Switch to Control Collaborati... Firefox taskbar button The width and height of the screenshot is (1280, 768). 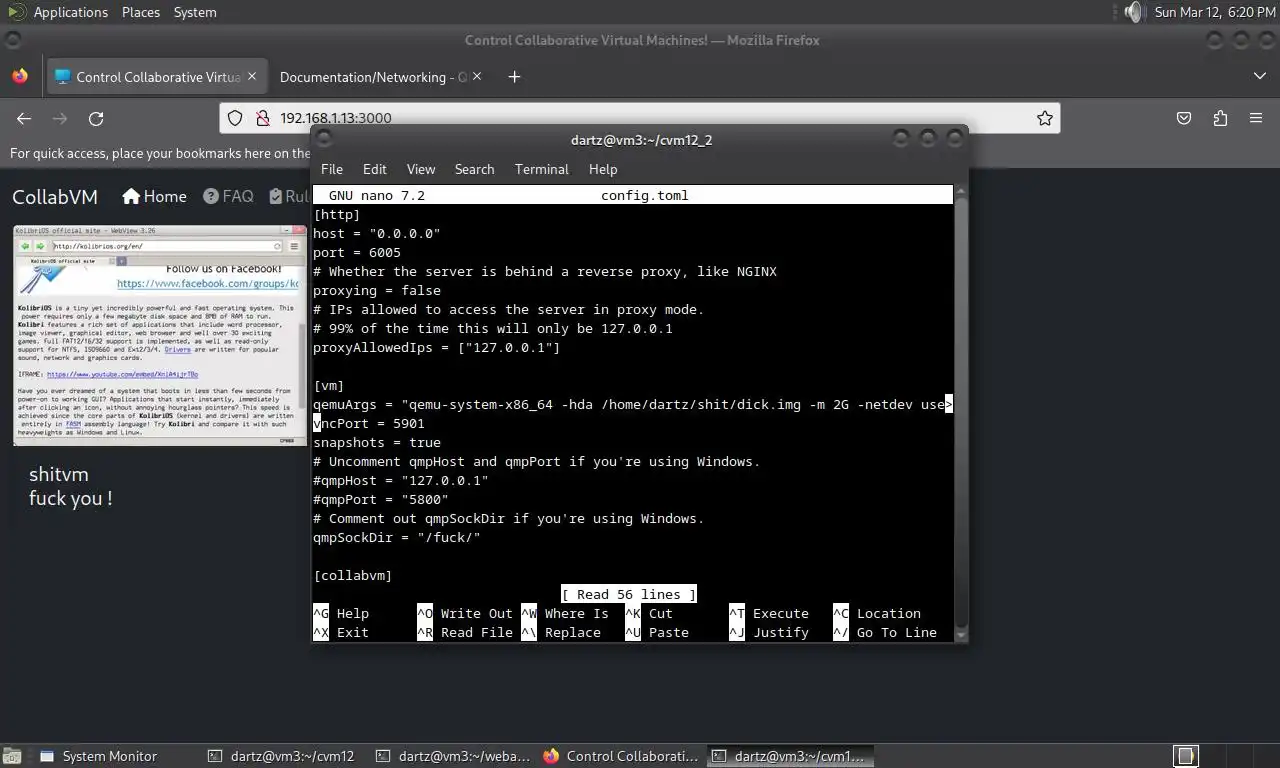[x=622, y=756]
